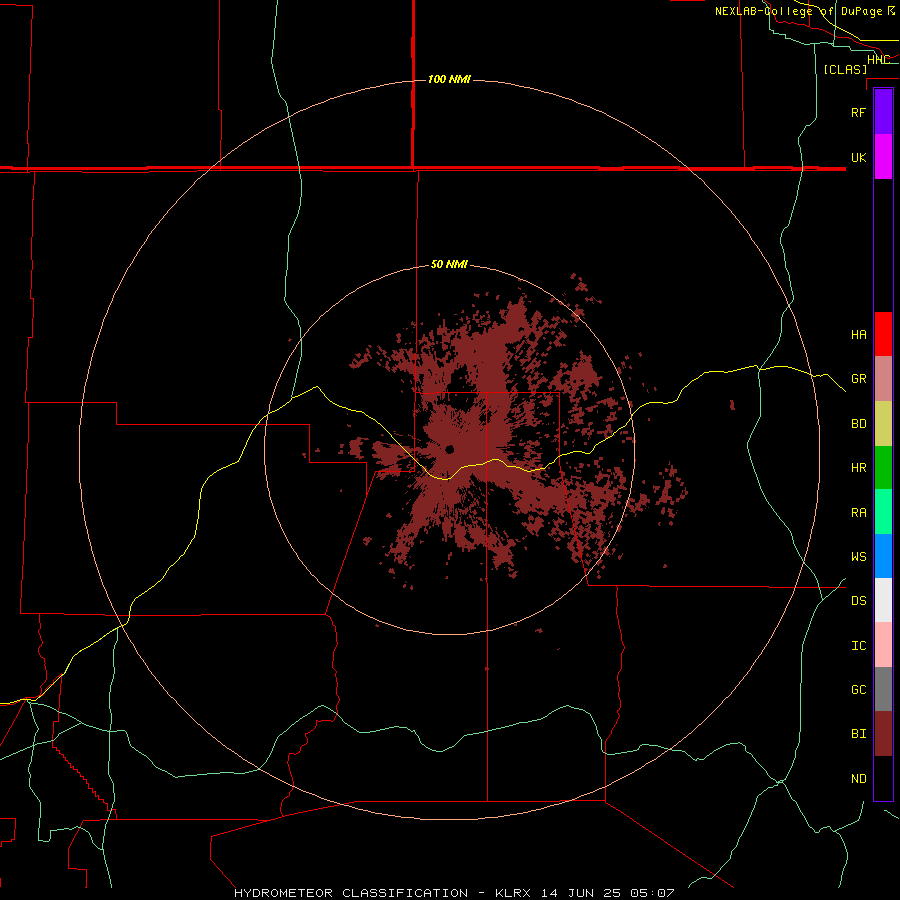Click the HHC product code text

click(x=878, y=60)
